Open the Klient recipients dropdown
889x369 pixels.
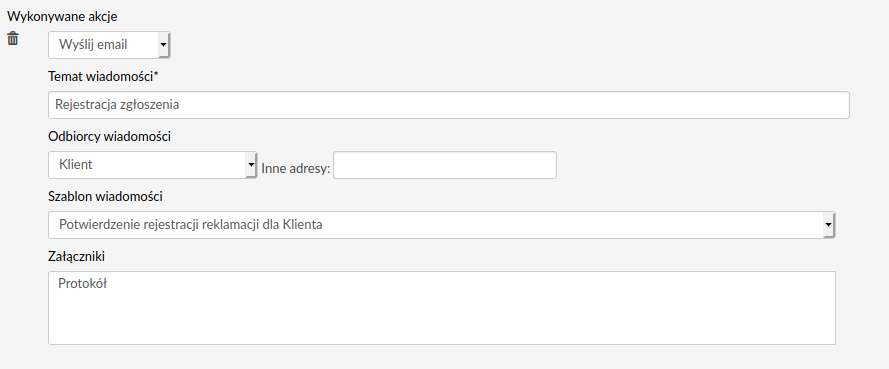coord(153,165)
